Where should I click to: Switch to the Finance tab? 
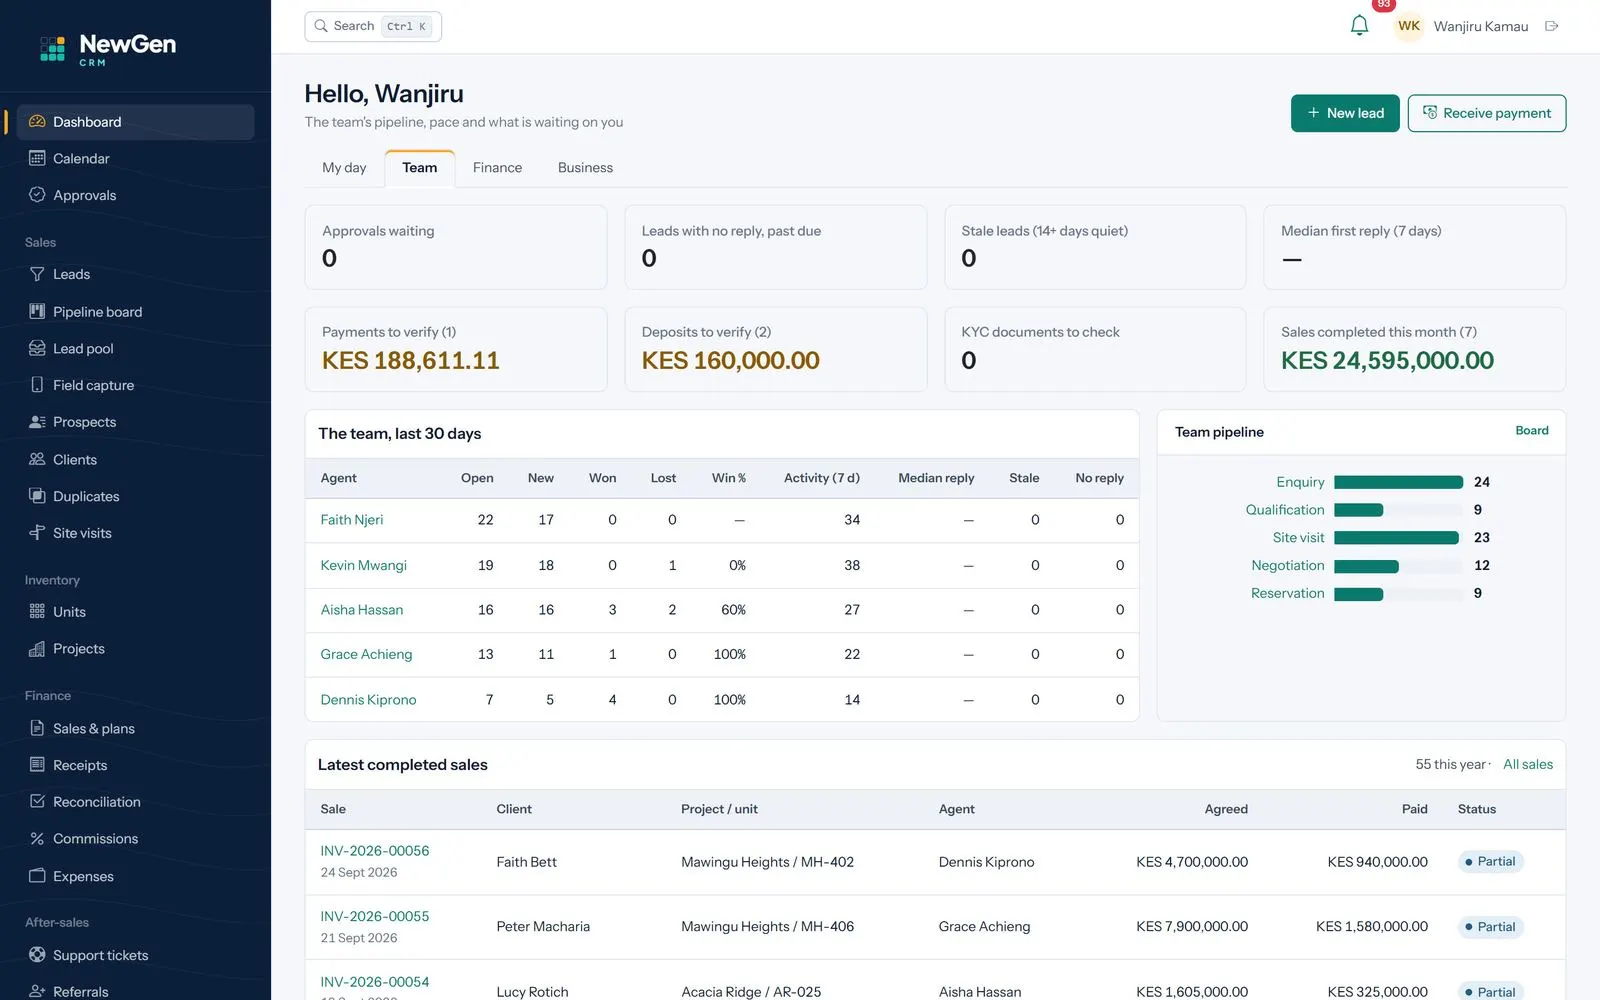click(x=497, y=168)
